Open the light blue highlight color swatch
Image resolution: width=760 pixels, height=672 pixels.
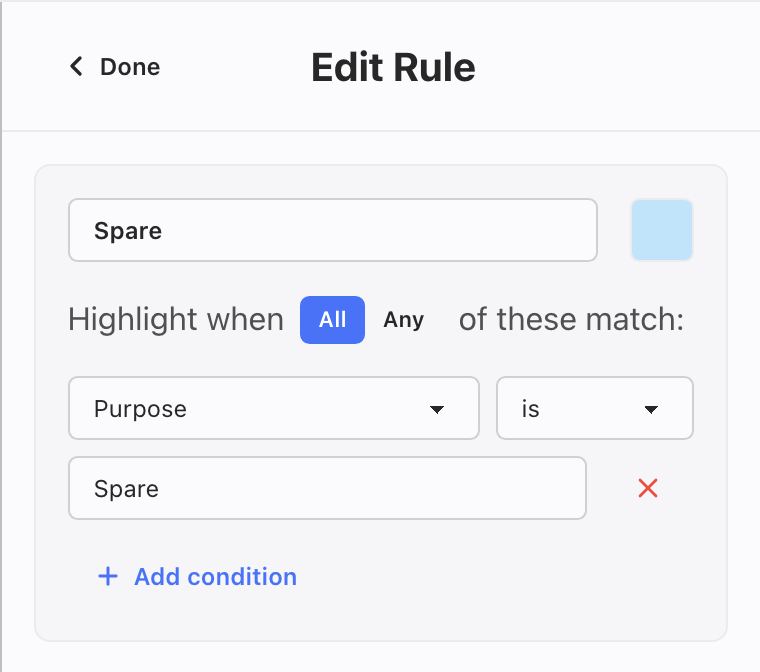661,230
